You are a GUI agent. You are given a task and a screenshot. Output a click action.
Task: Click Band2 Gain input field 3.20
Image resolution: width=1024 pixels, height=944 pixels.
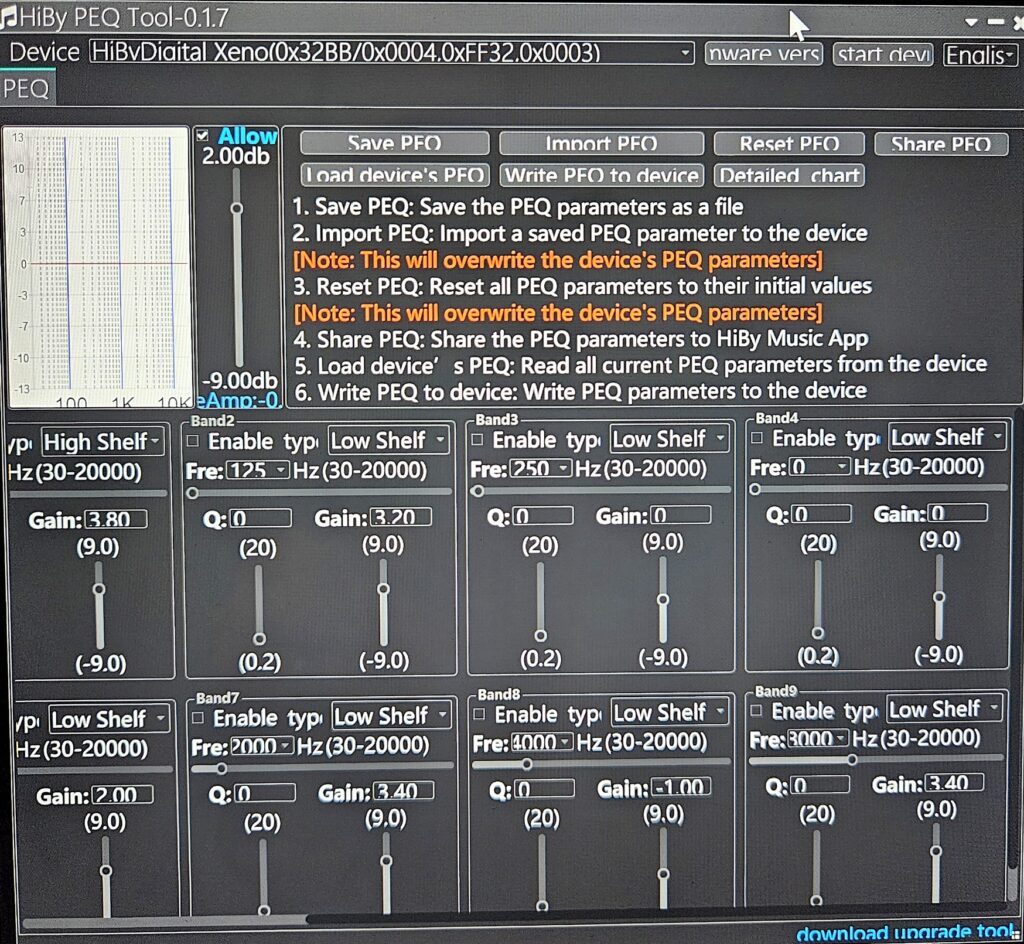(x=401, y=518)
